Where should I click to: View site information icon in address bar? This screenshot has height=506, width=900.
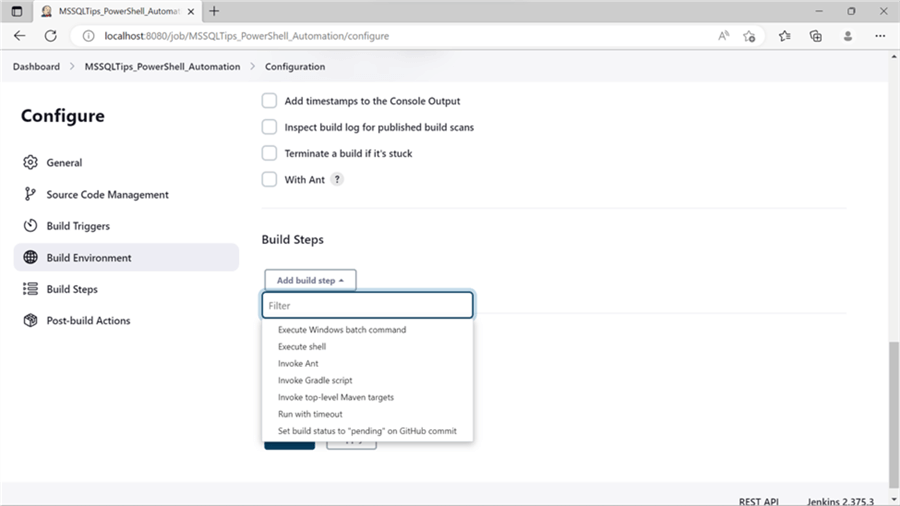88,36
